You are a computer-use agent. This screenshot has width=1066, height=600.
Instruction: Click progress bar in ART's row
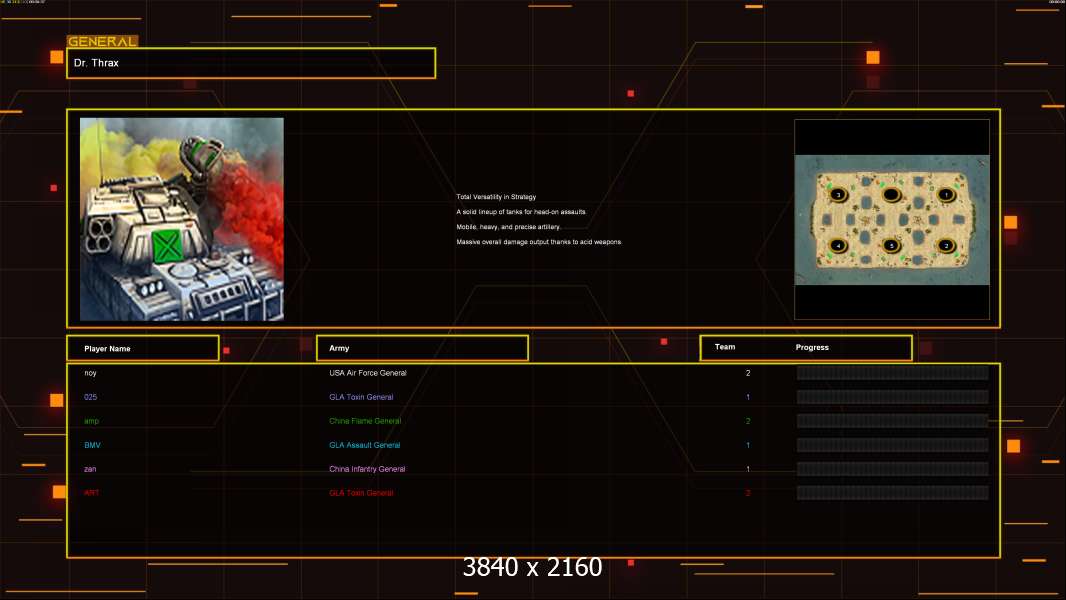tap(893, 493)
